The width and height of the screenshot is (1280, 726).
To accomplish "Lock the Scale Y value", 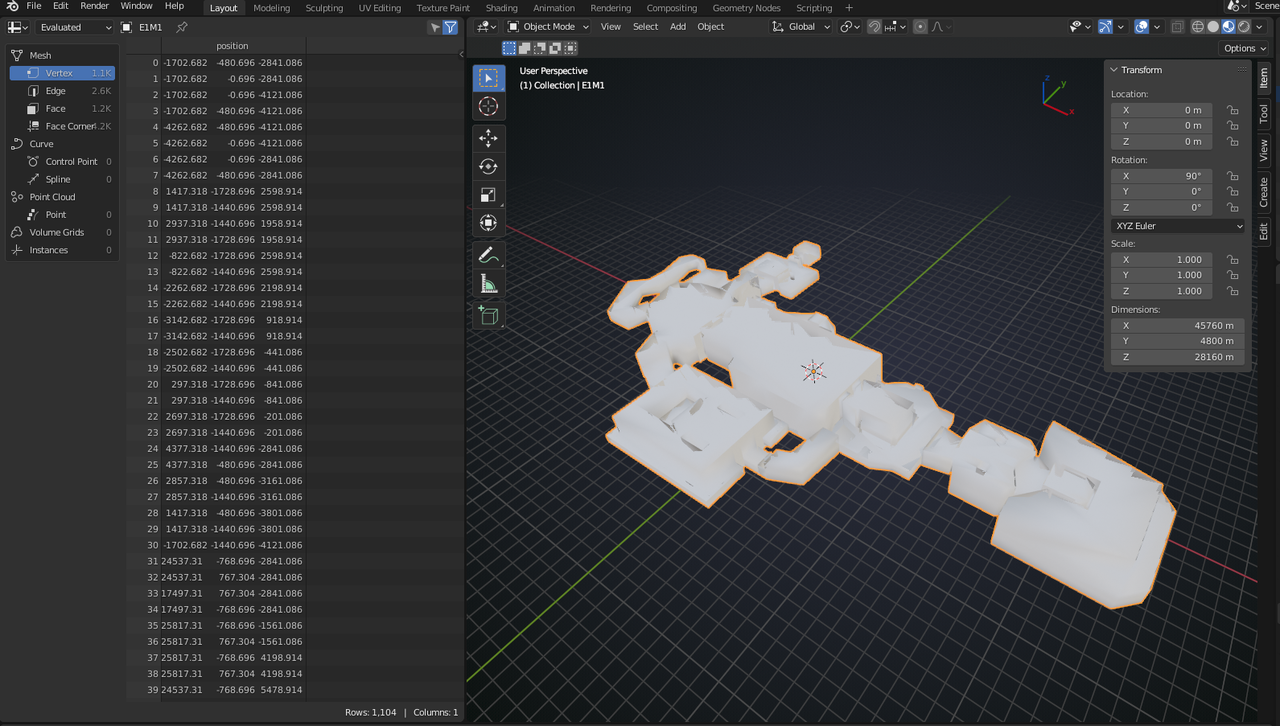I will (x=1232, y=275).
